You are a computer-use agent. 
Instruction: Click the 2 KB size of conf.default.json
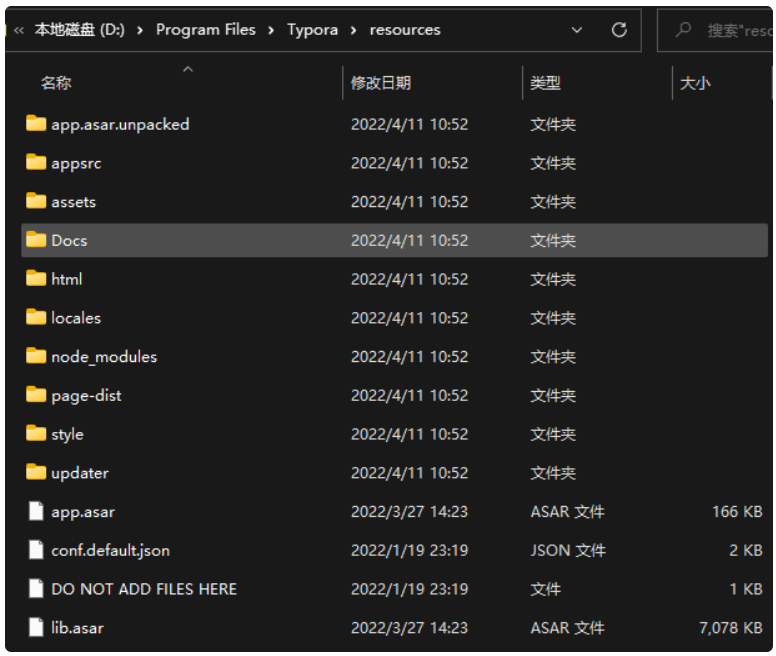[x=746, y=550]
